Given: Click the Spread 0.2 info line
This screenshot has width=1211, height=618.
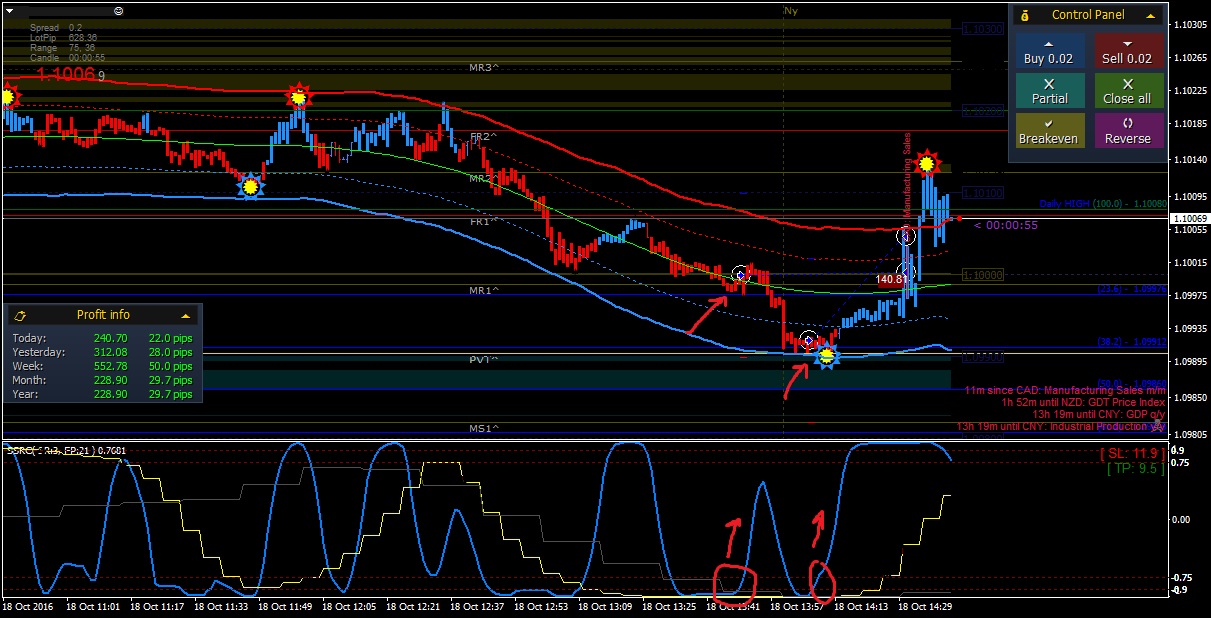Looking at the screenshot, I should click(57, 28).
